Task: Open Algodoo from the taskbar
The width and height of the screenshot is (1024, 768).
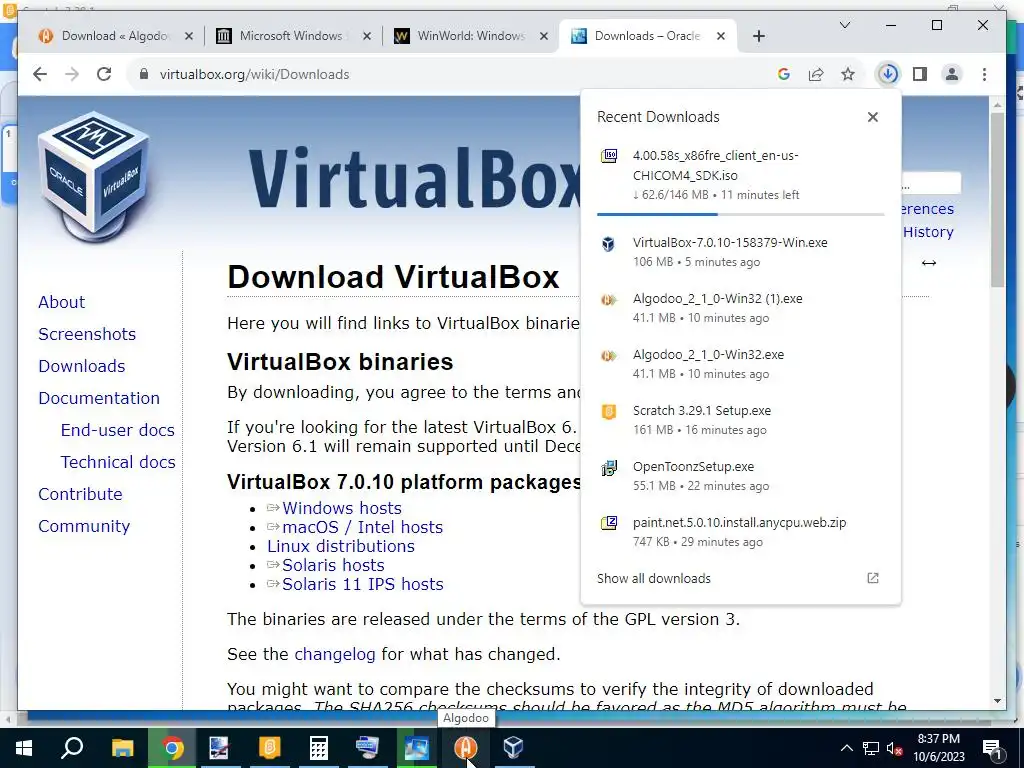Action: (466, 748)
